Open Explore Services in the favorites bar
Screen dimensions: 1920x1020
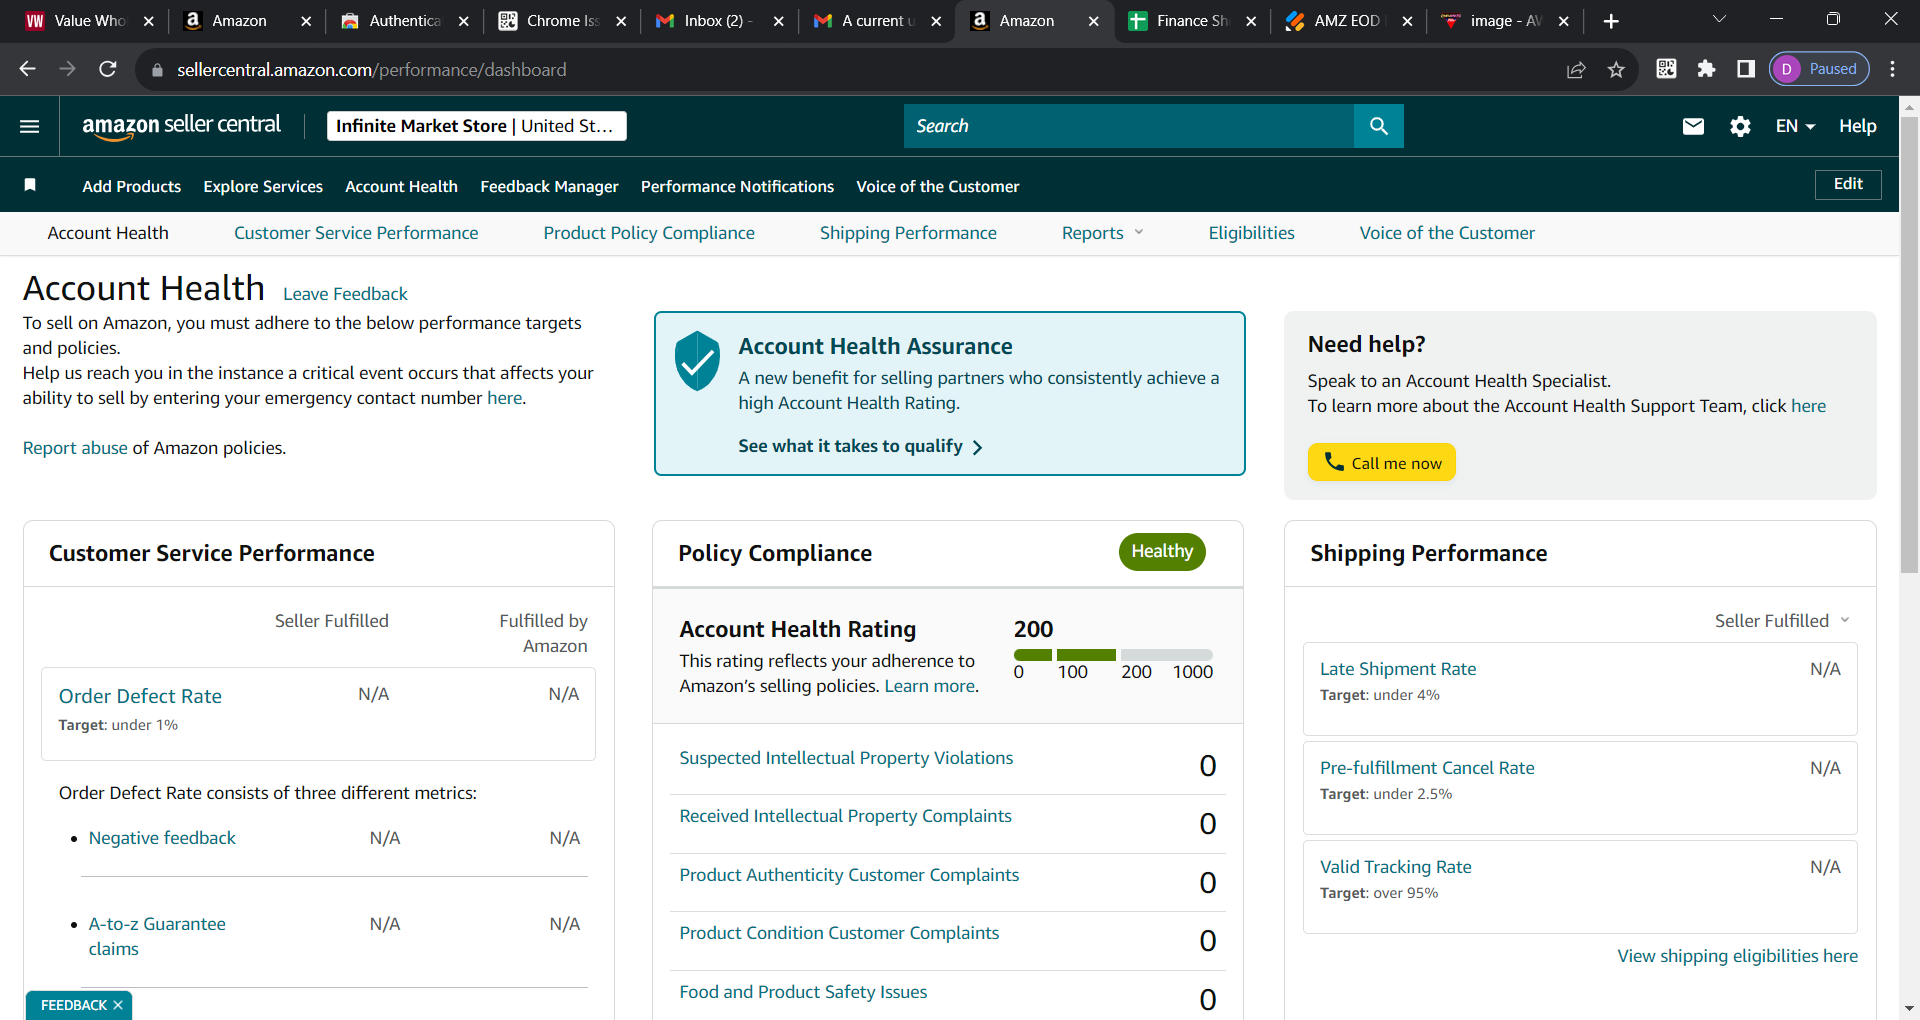point(263,186)
